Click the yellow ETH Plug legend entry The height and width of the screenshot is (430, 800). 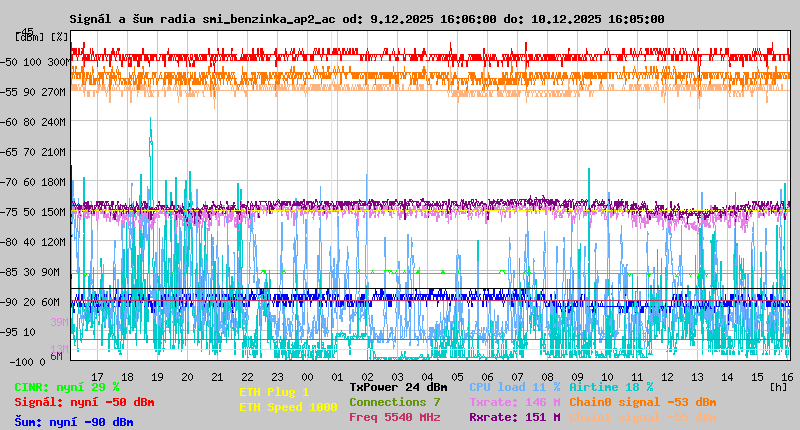pos(274,392)
